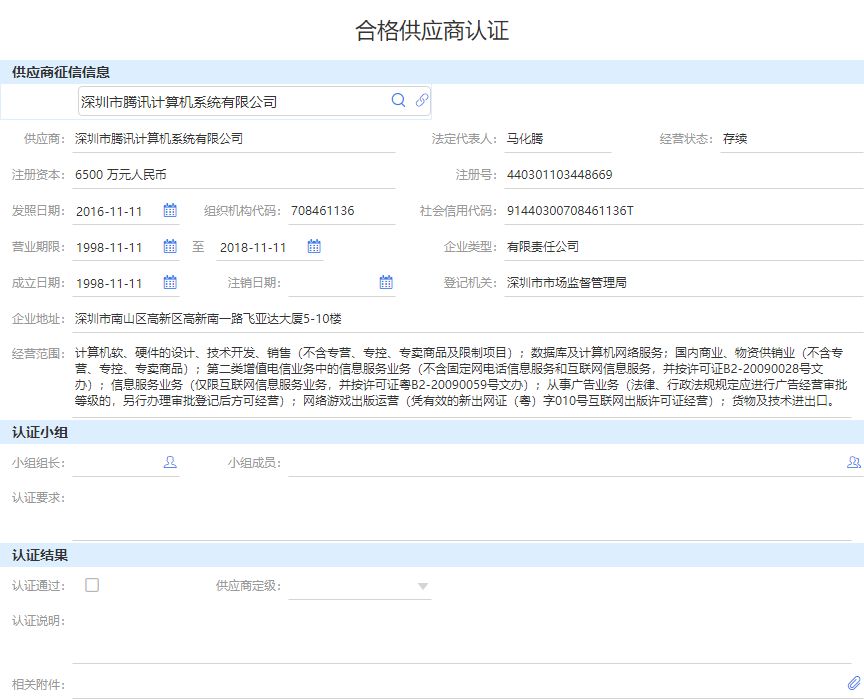Open calendar for 营业期限 start date
The height and width of the screenshot is (699, 864).
coord(170,246)
